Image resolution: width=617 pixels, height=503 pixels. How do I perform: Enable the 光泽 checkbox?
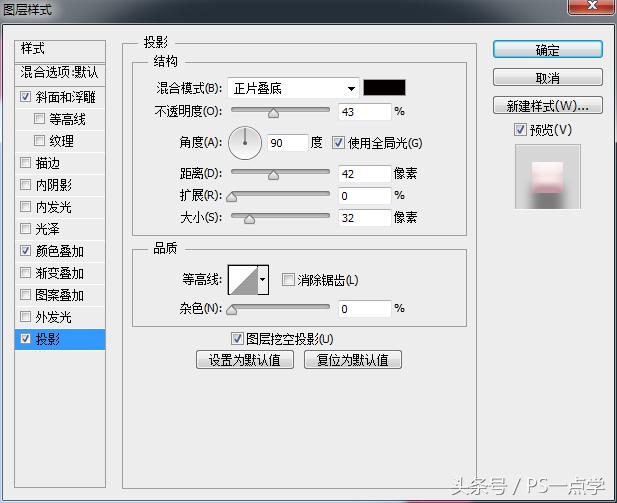pyautogui.click(x=26, y=228)
